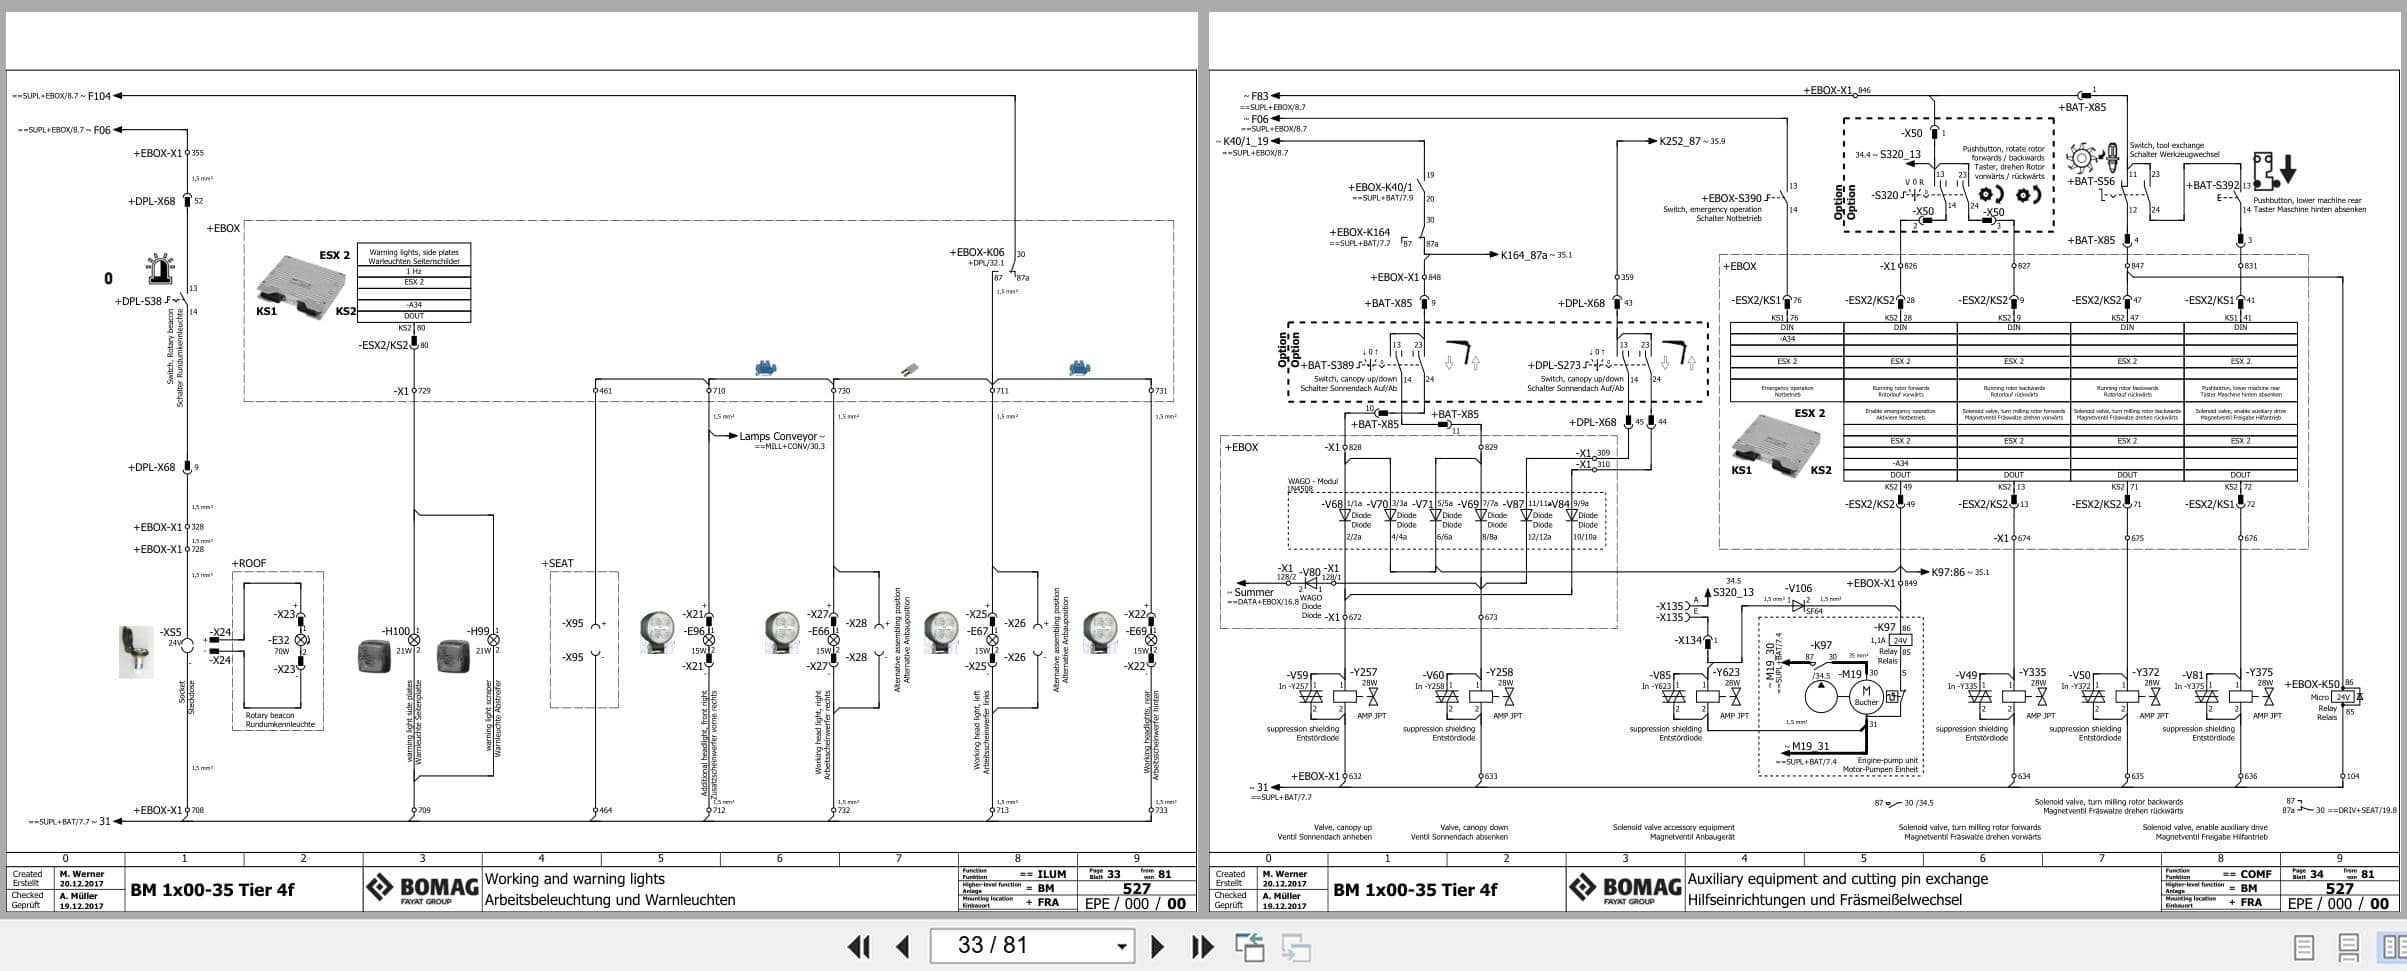The height and width of the screenshot is (971, 2407).
Task: Click the -H99 warning light scraper image
Action: click(x=452, y=656)
